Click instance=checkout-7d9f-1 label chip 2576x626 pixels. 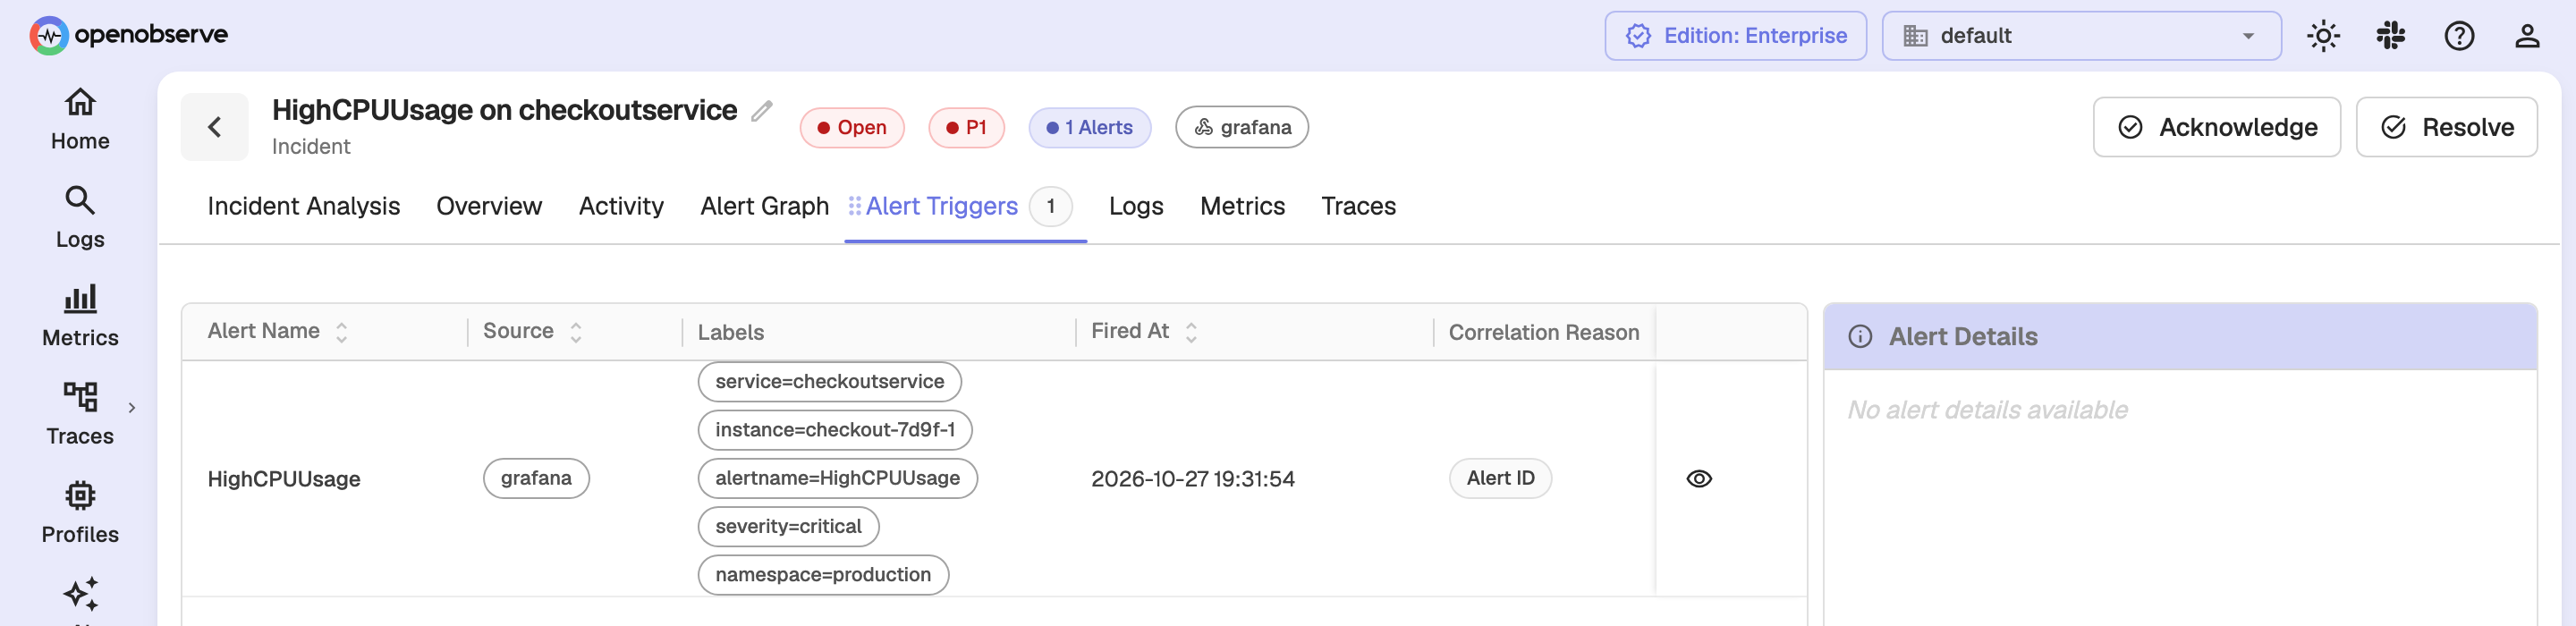(835, 429)
